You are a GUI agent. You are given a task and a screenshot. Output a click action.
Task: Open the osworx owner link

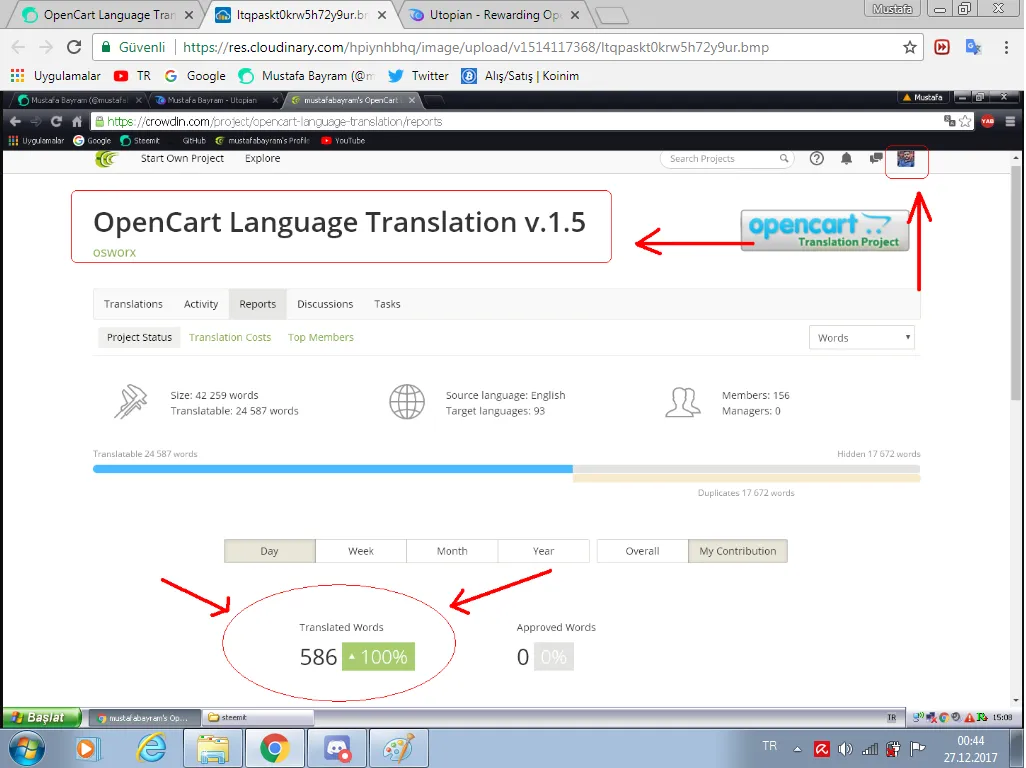click(x=115, y=253)
